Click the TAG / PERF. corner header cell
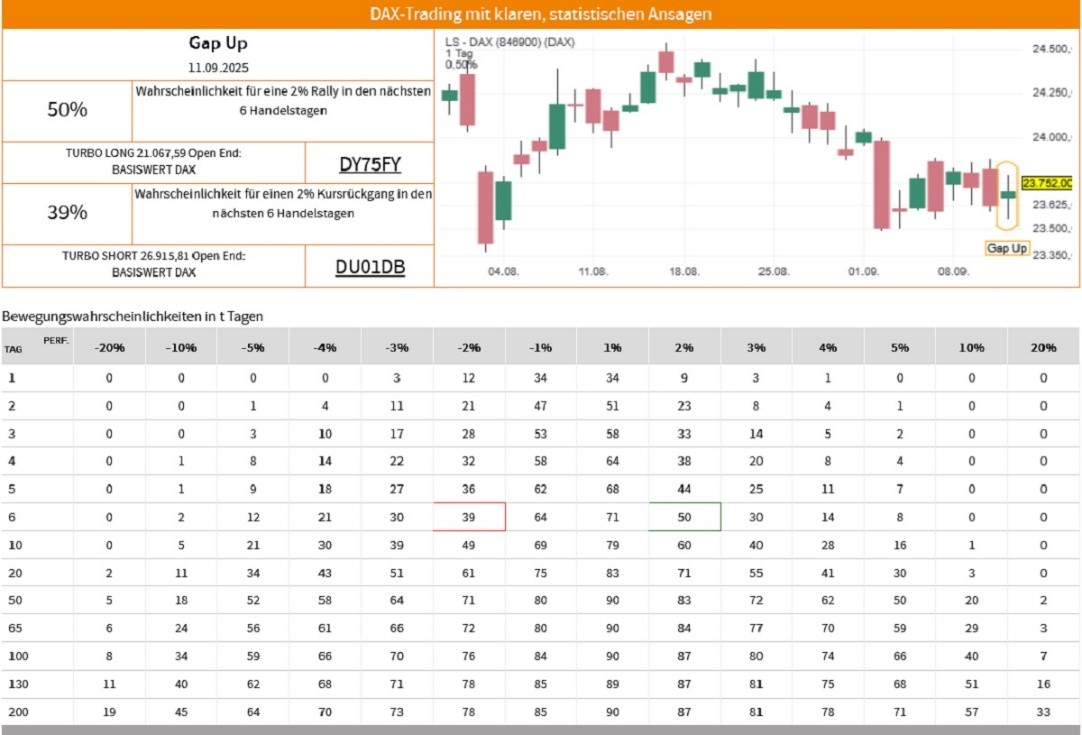This screenshot has height=735, width=1082. coord(37,346)
